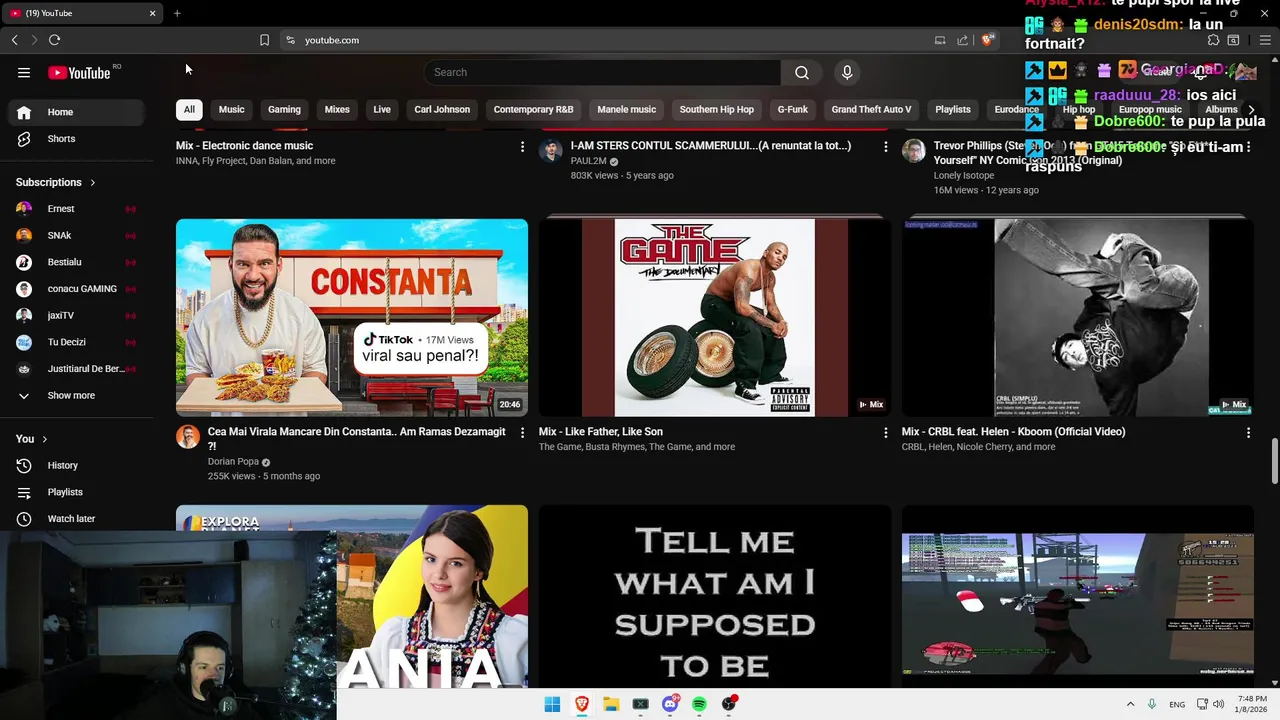Go back with browser back arrow
The image size is (1280, 720).
(15, 40)
